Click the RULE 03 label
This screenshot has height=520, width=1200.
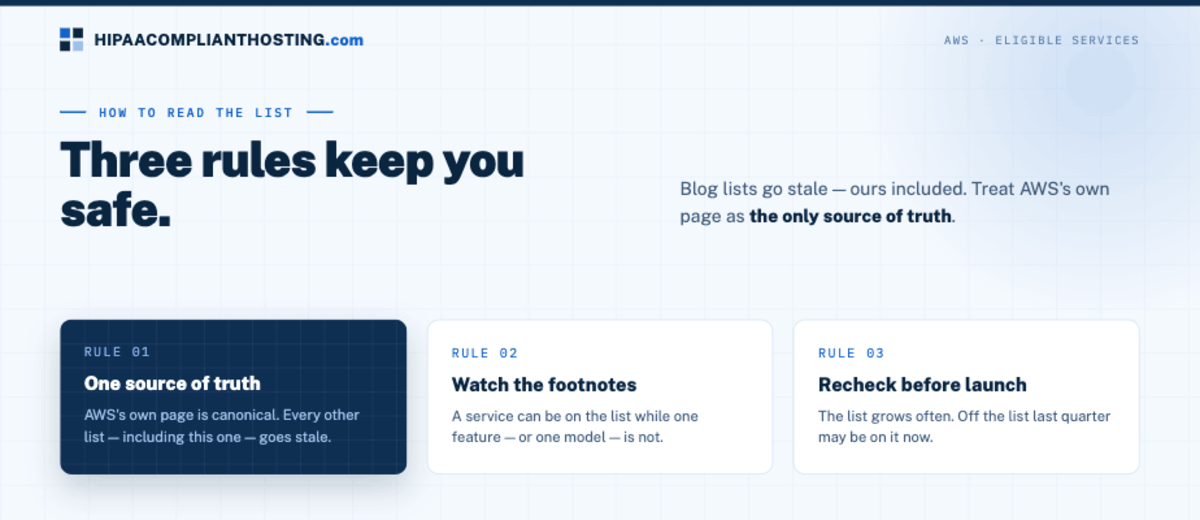coord(852,353)
